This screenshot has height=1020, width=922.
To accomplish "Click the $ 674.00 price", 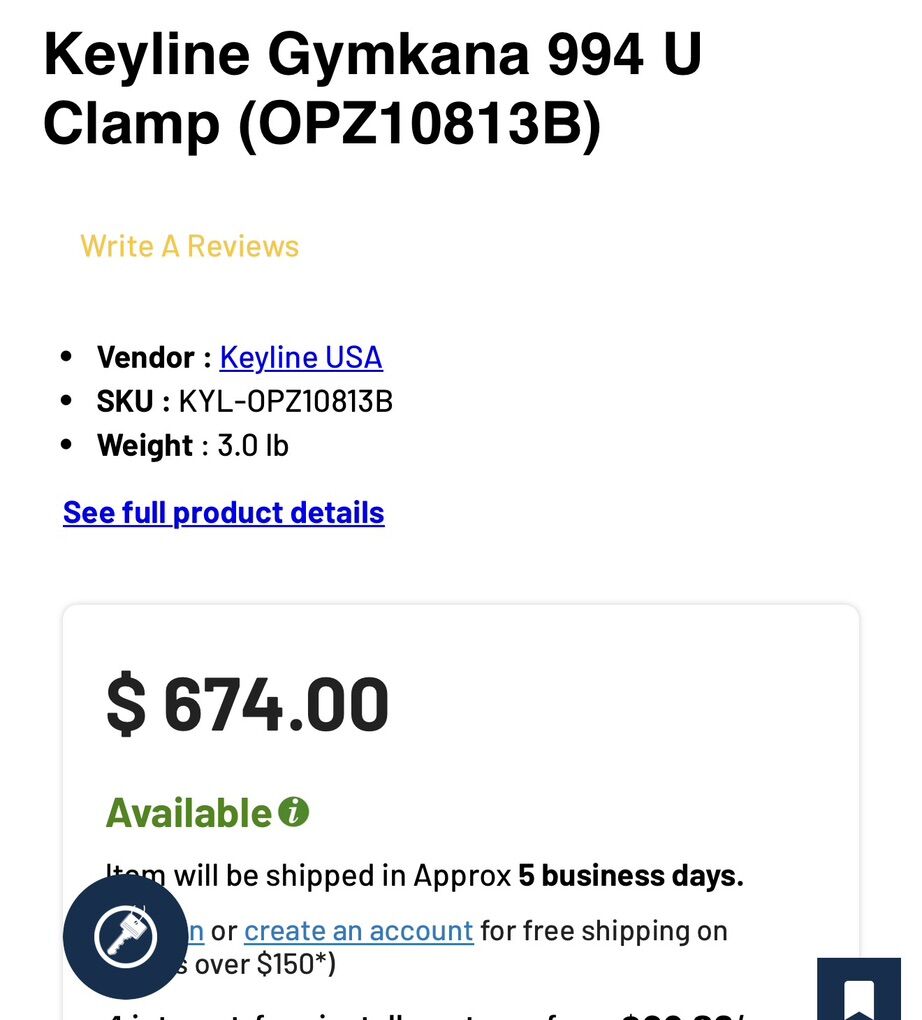I will tap(247, 705).
